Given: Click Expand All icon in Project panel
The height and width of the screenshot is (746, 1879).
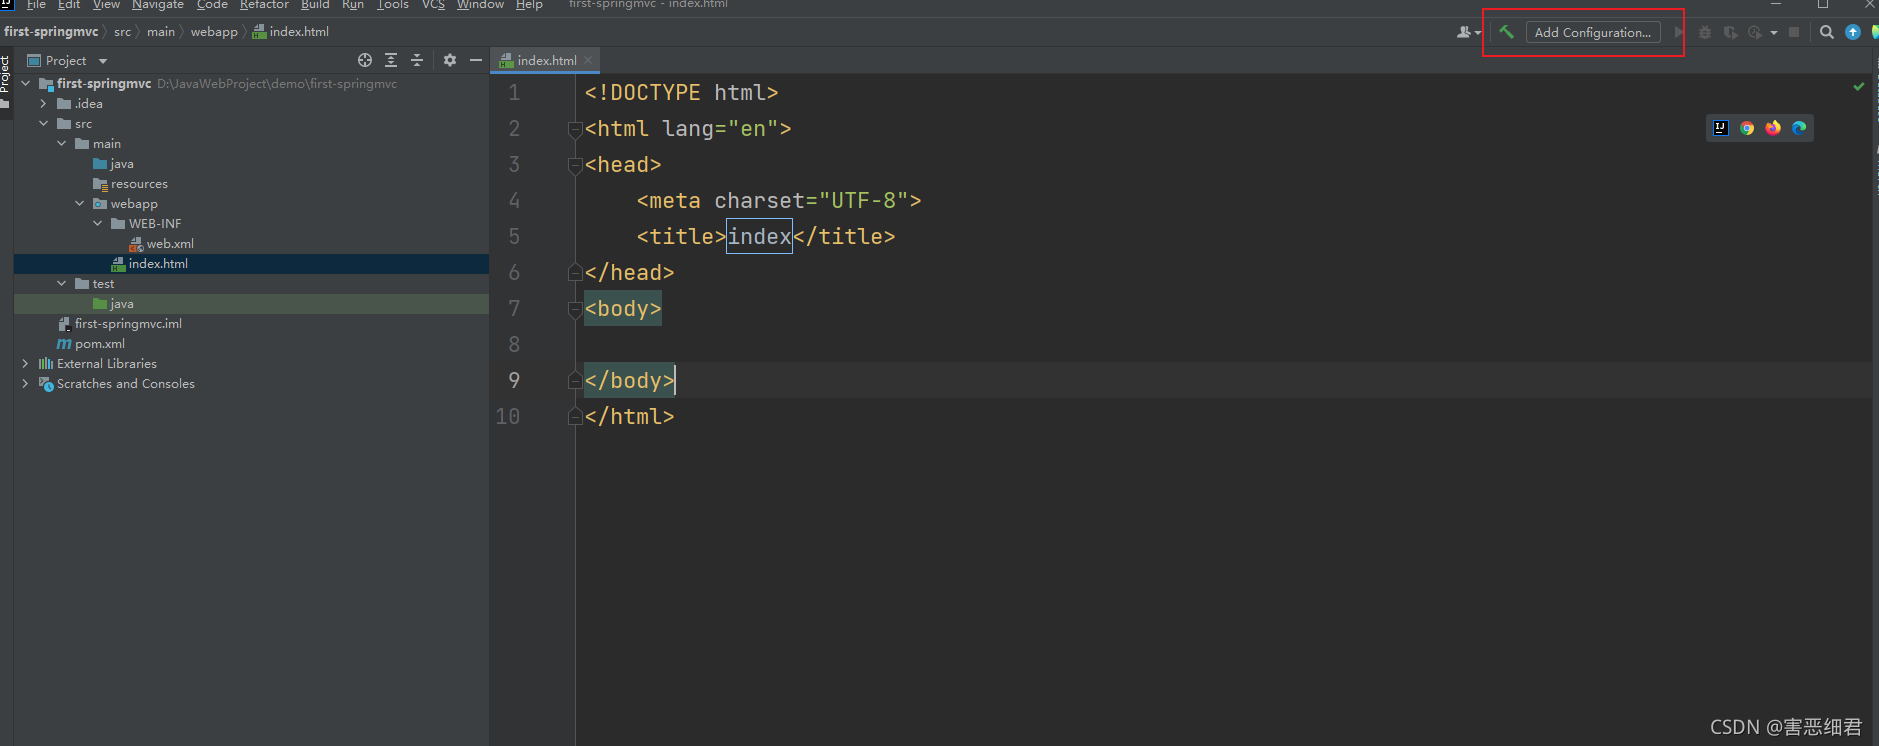Looking at the screenshot, I should 391,60.
